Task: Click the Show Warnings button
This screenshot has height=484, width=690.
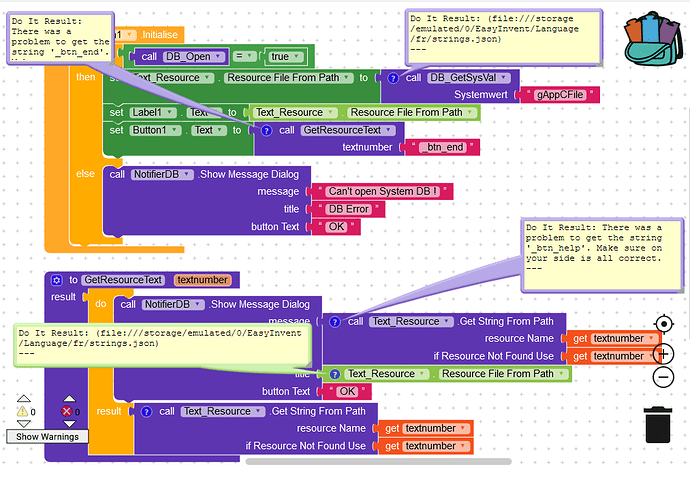Action: pyautogui.click(x=48, y=436)
